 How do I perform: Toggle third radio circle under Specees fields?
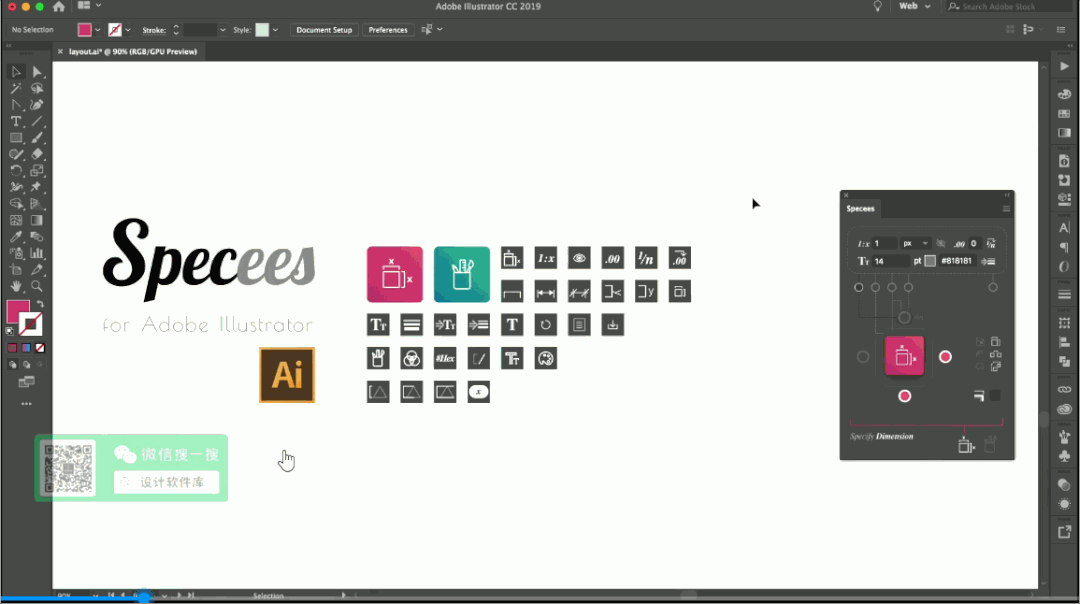(892, 287)
